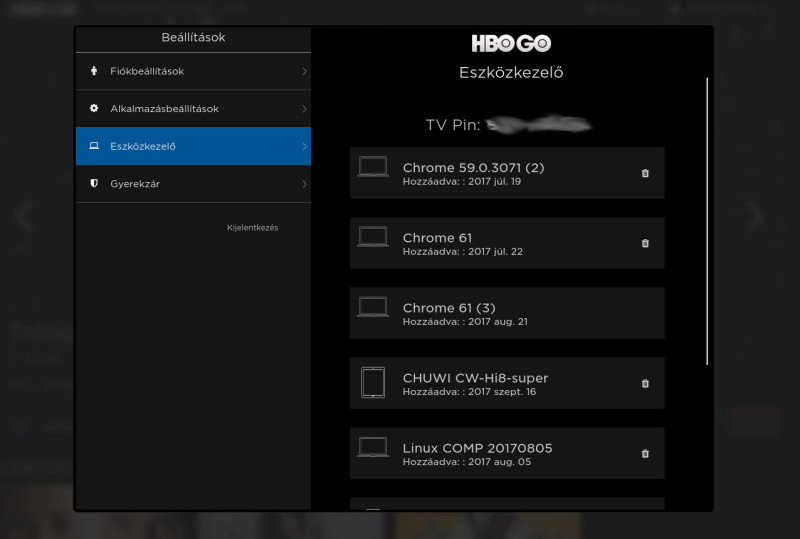The image size is (800, 539).
Task: Click laptop icon of Linux COMP 20170805
Action: pyautogui.click(x=372, y=447)
